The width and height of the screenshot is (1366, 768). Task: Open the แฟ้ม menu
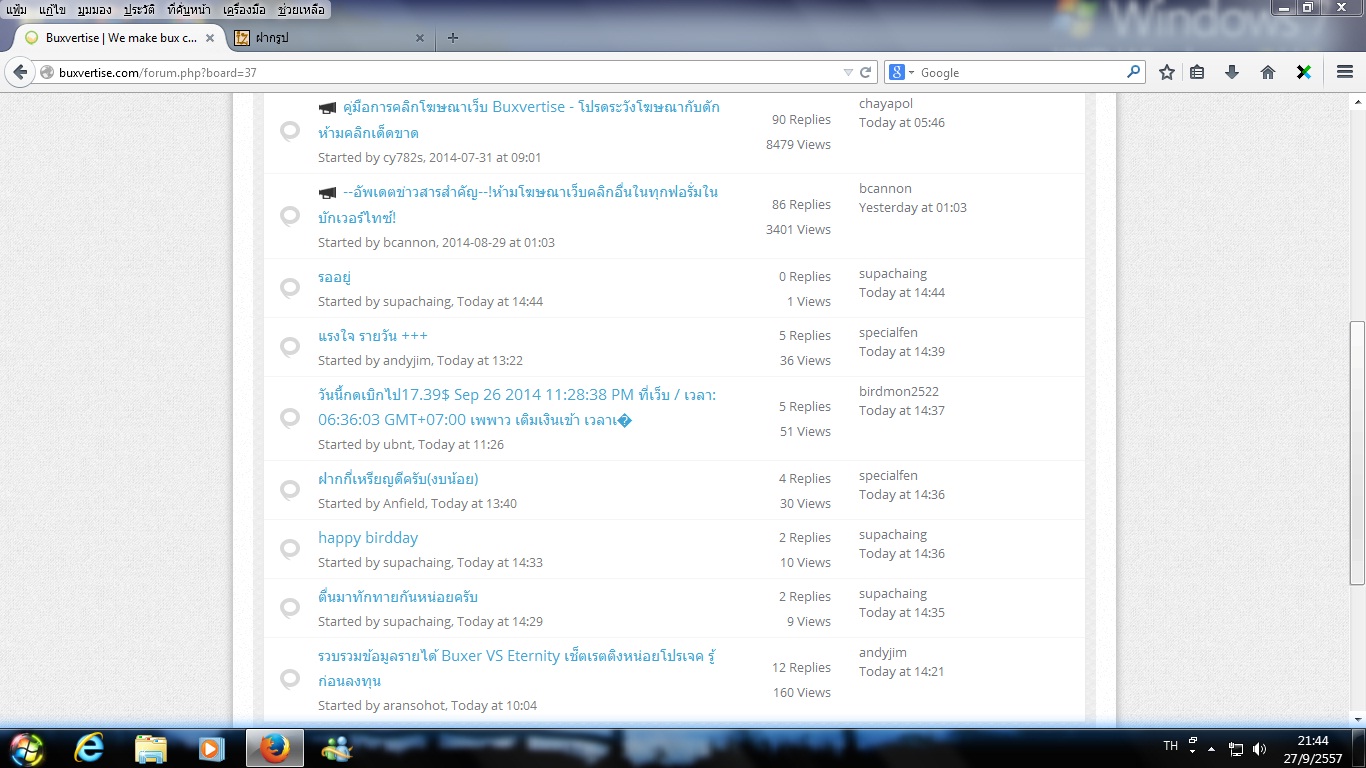click(16, 9)
